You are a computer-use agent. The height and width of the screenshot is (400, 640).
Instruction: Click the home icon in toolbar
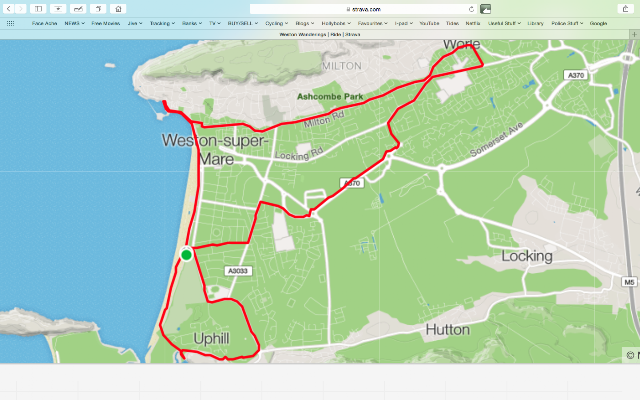point(118,9)
